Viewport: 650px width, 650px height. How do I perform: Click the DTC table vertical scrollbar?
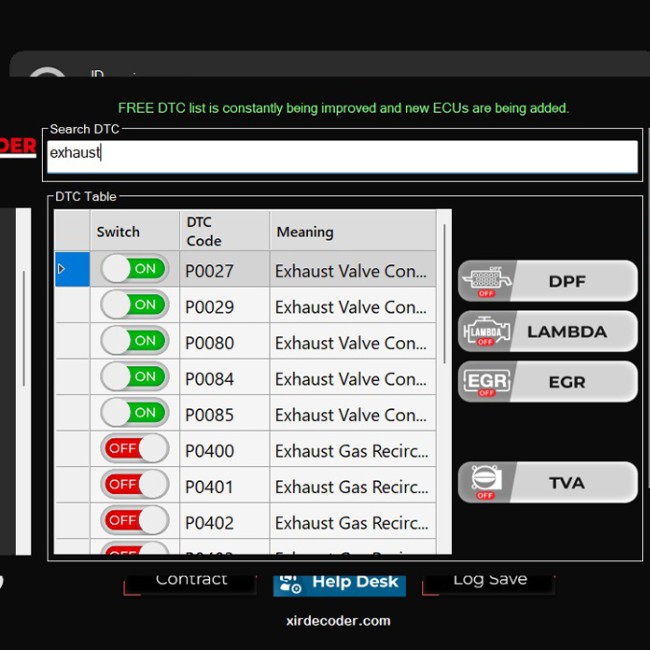pos(444,294)
